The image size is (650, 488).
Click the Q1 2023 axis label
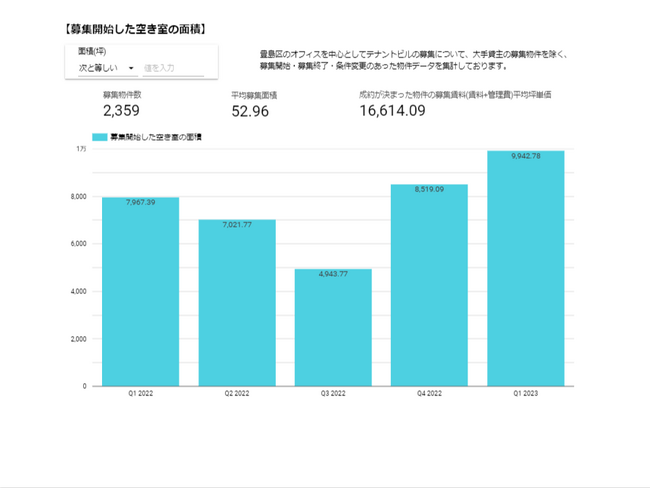click(x=525, y=395)
